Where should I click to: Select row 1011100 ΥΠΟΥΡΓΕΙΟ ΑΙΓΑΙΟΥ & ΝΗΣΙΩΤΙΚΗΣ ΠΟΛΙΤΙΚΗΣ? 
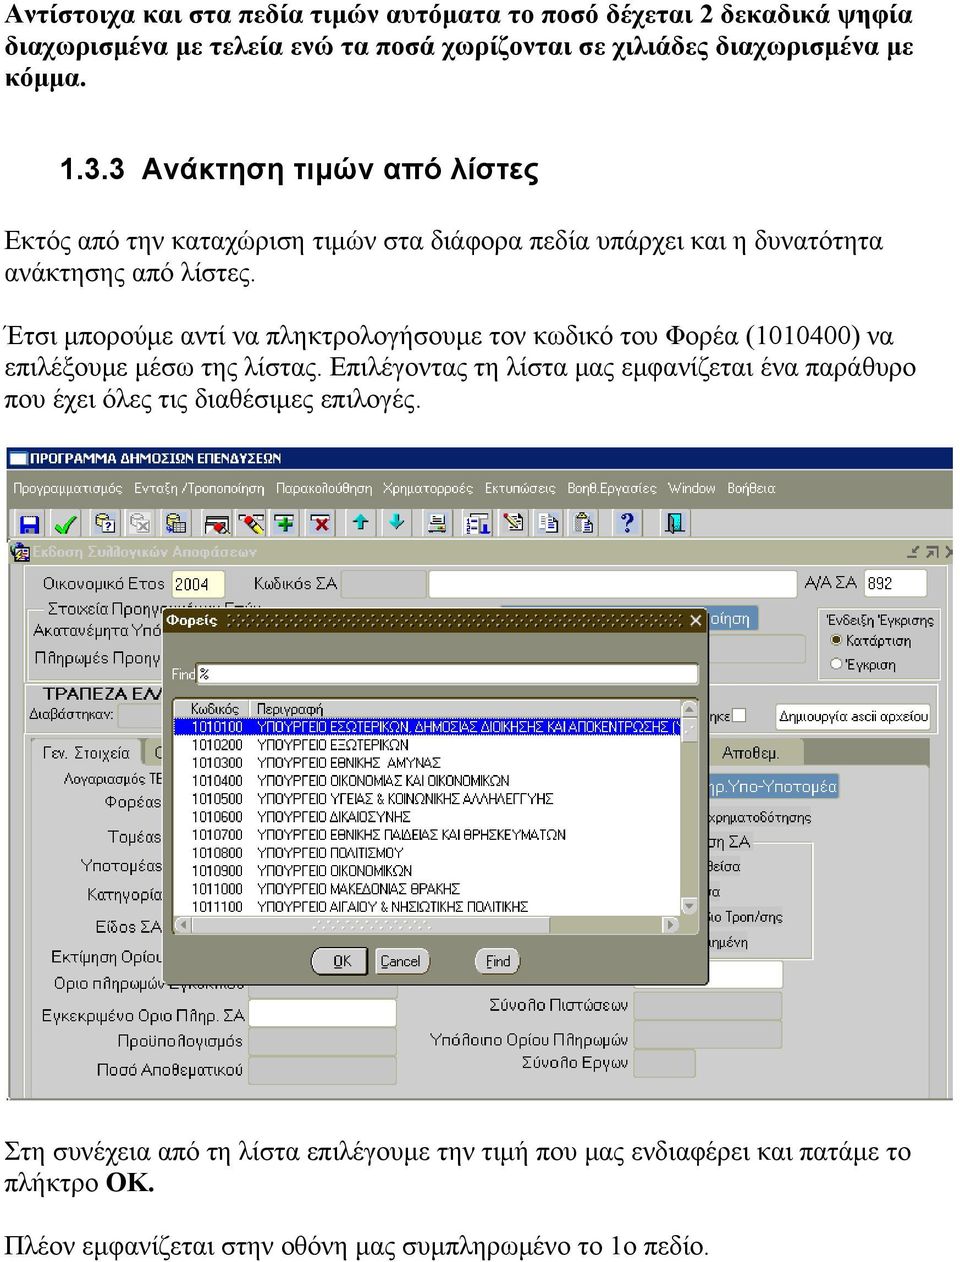pyautogui.click(x=427, y=907)
